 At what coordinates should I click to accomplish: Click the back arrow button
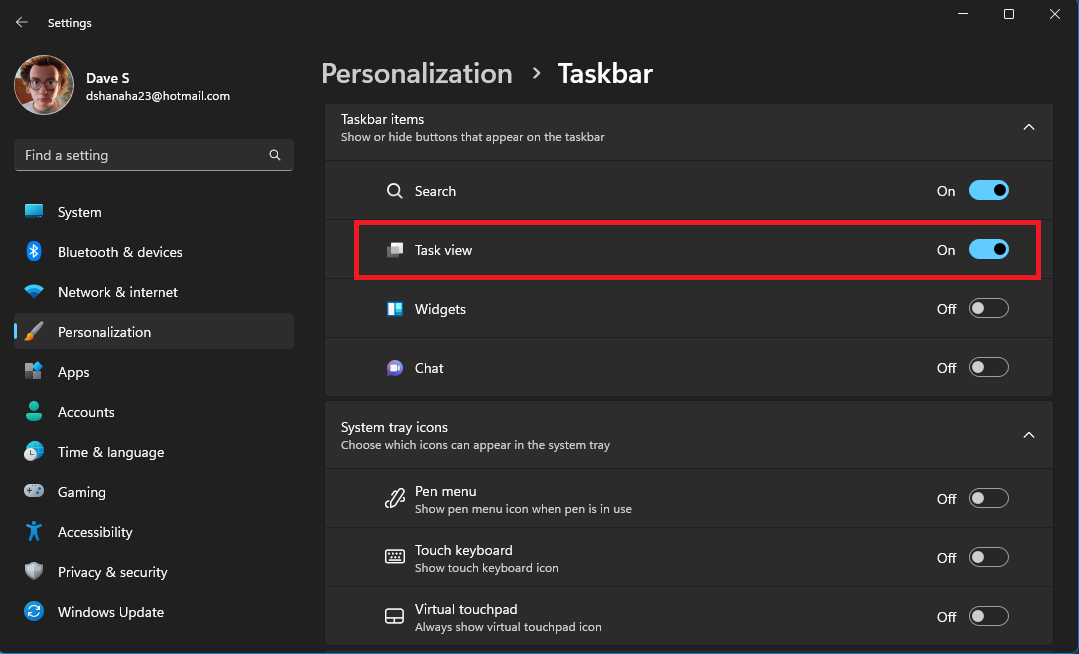pyautogui.click(x=21, y=22)
